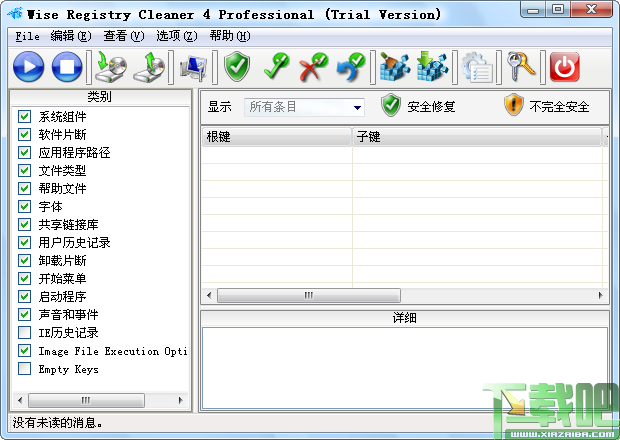
Task: Enable the IE历史记录 checkbox
Action: coord(25,332)
